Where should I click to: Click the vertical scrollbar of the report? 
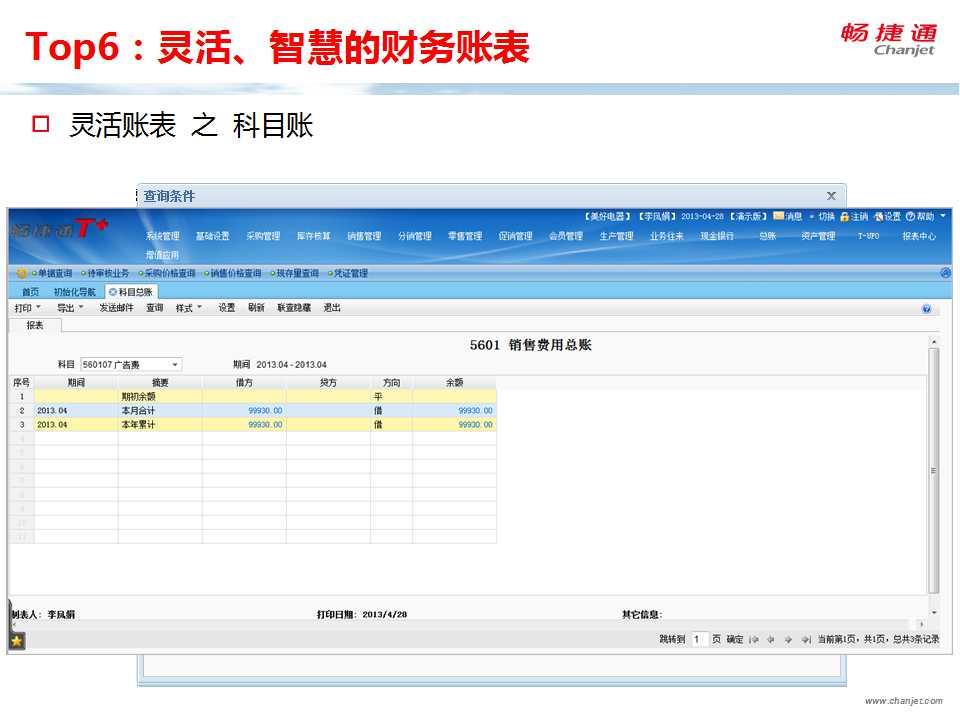[934, 470]
